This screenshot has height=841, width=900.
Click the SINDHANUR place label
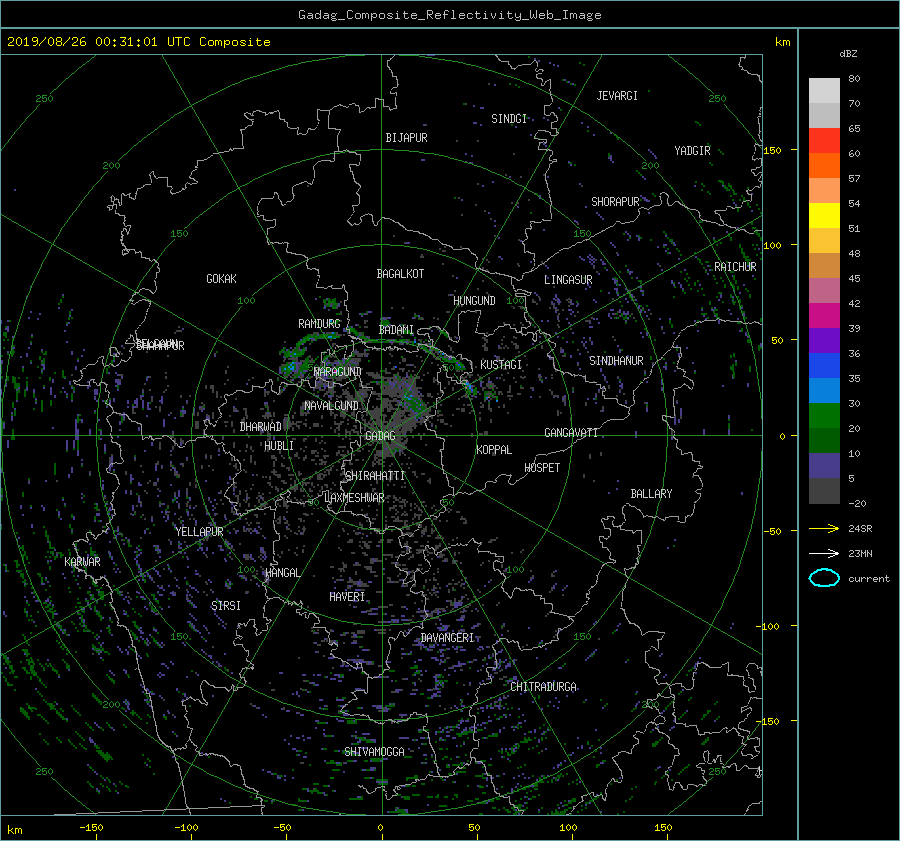pyautogui.click(x=616, y=361)
